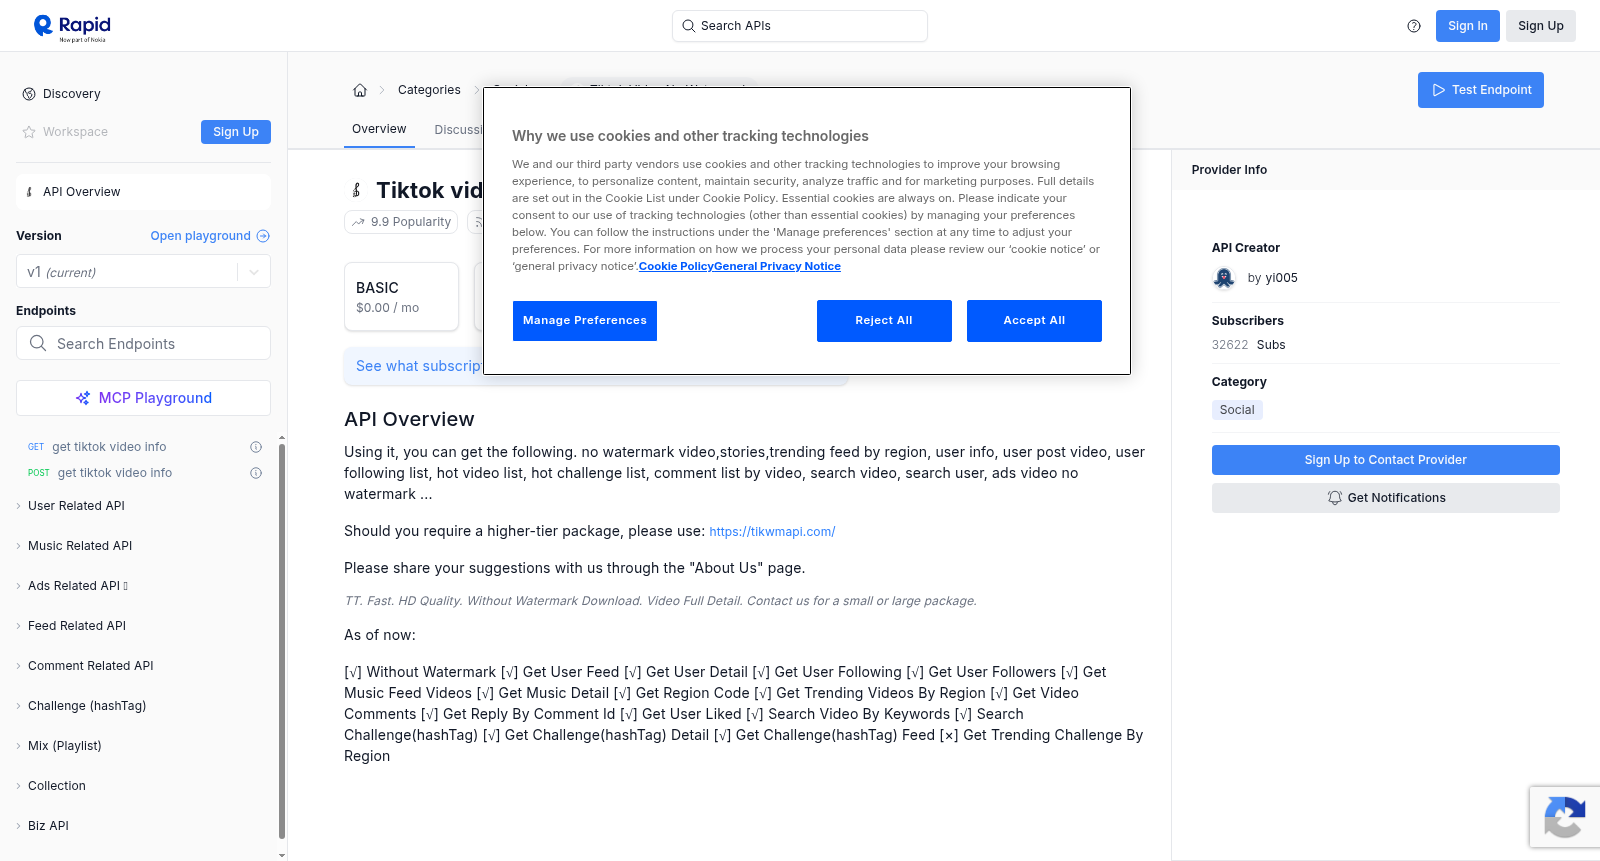
Task: Open the tikwmapi.com link
Action: tap(772, 532)
